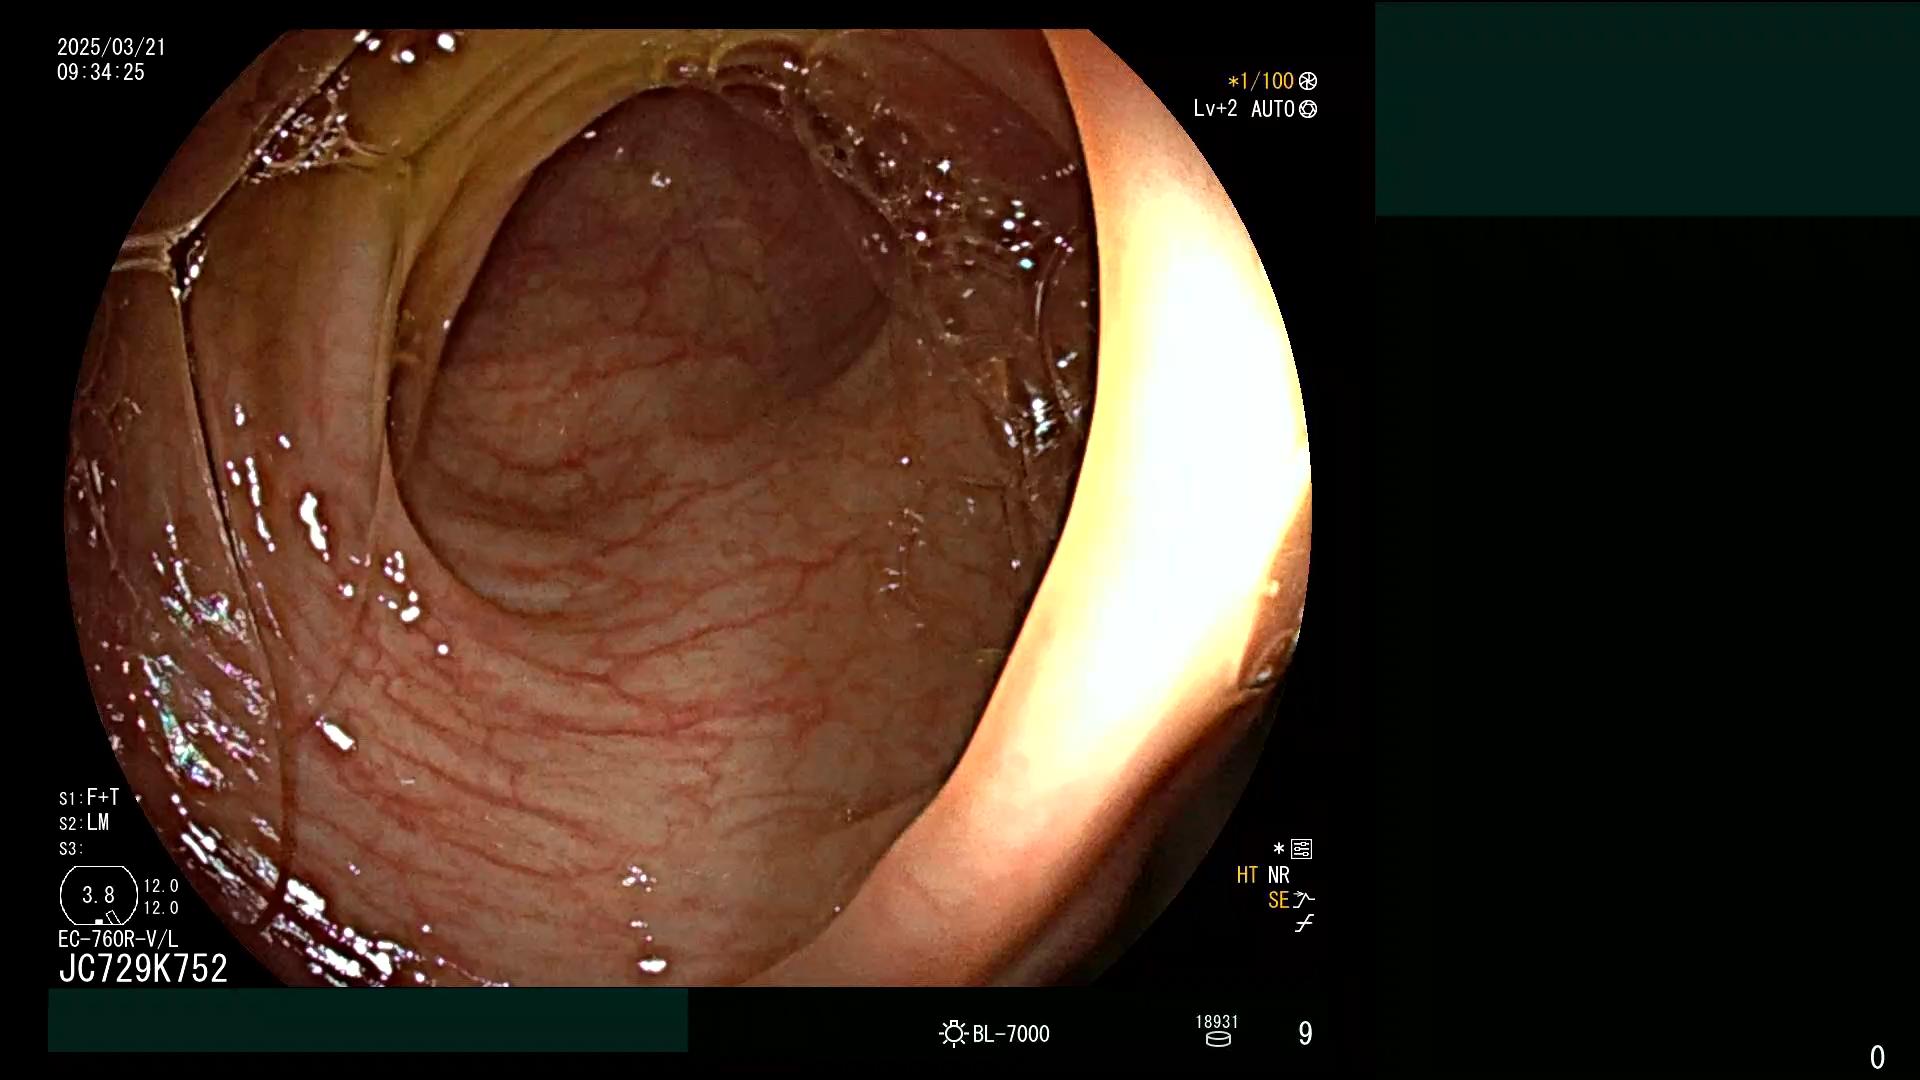Click the scope model EC-760R-V/L
Viewport: 1920px width, 1080px height.
(x=118, y=939)
